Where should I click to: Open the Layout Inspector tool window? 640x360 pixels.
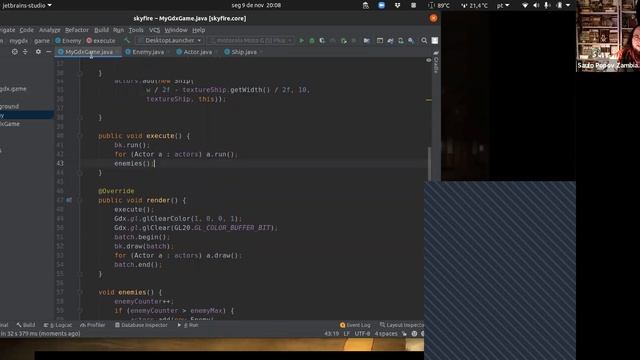(x=402, y=325)
